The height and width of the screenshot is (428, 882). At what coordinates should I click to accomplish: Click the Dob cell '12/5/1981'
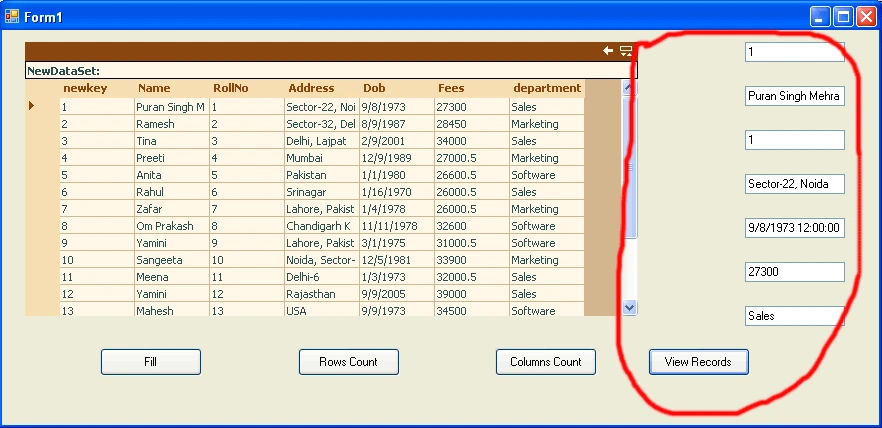[x=397, y=260]
